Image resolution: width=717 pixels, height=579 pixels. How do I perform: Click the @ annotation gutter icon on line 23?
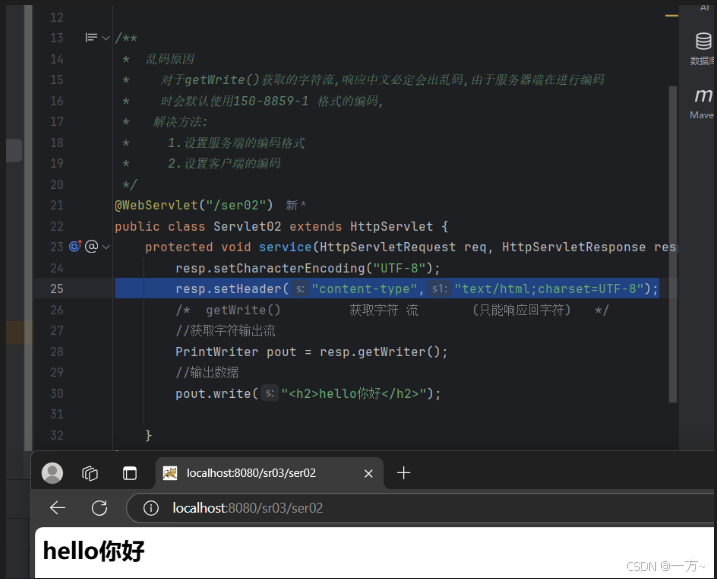91,247
